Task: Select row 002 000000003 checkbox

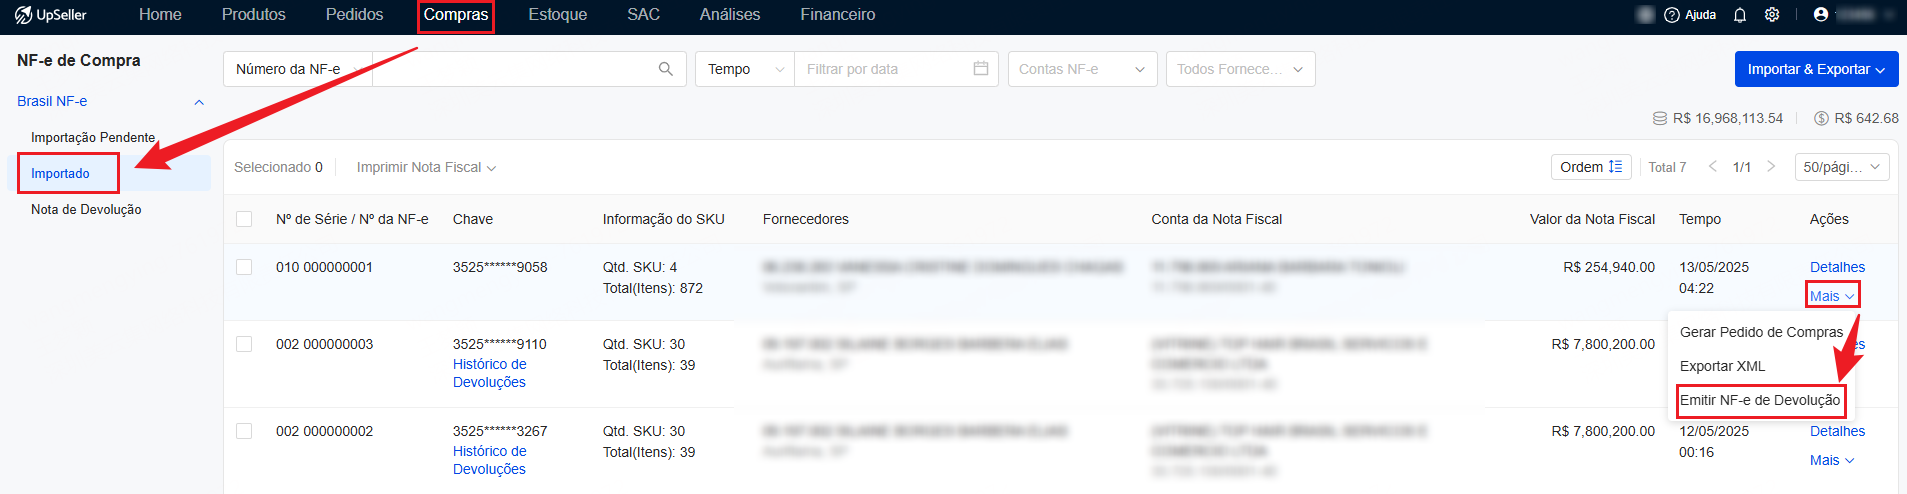Action: coord(244,344)
